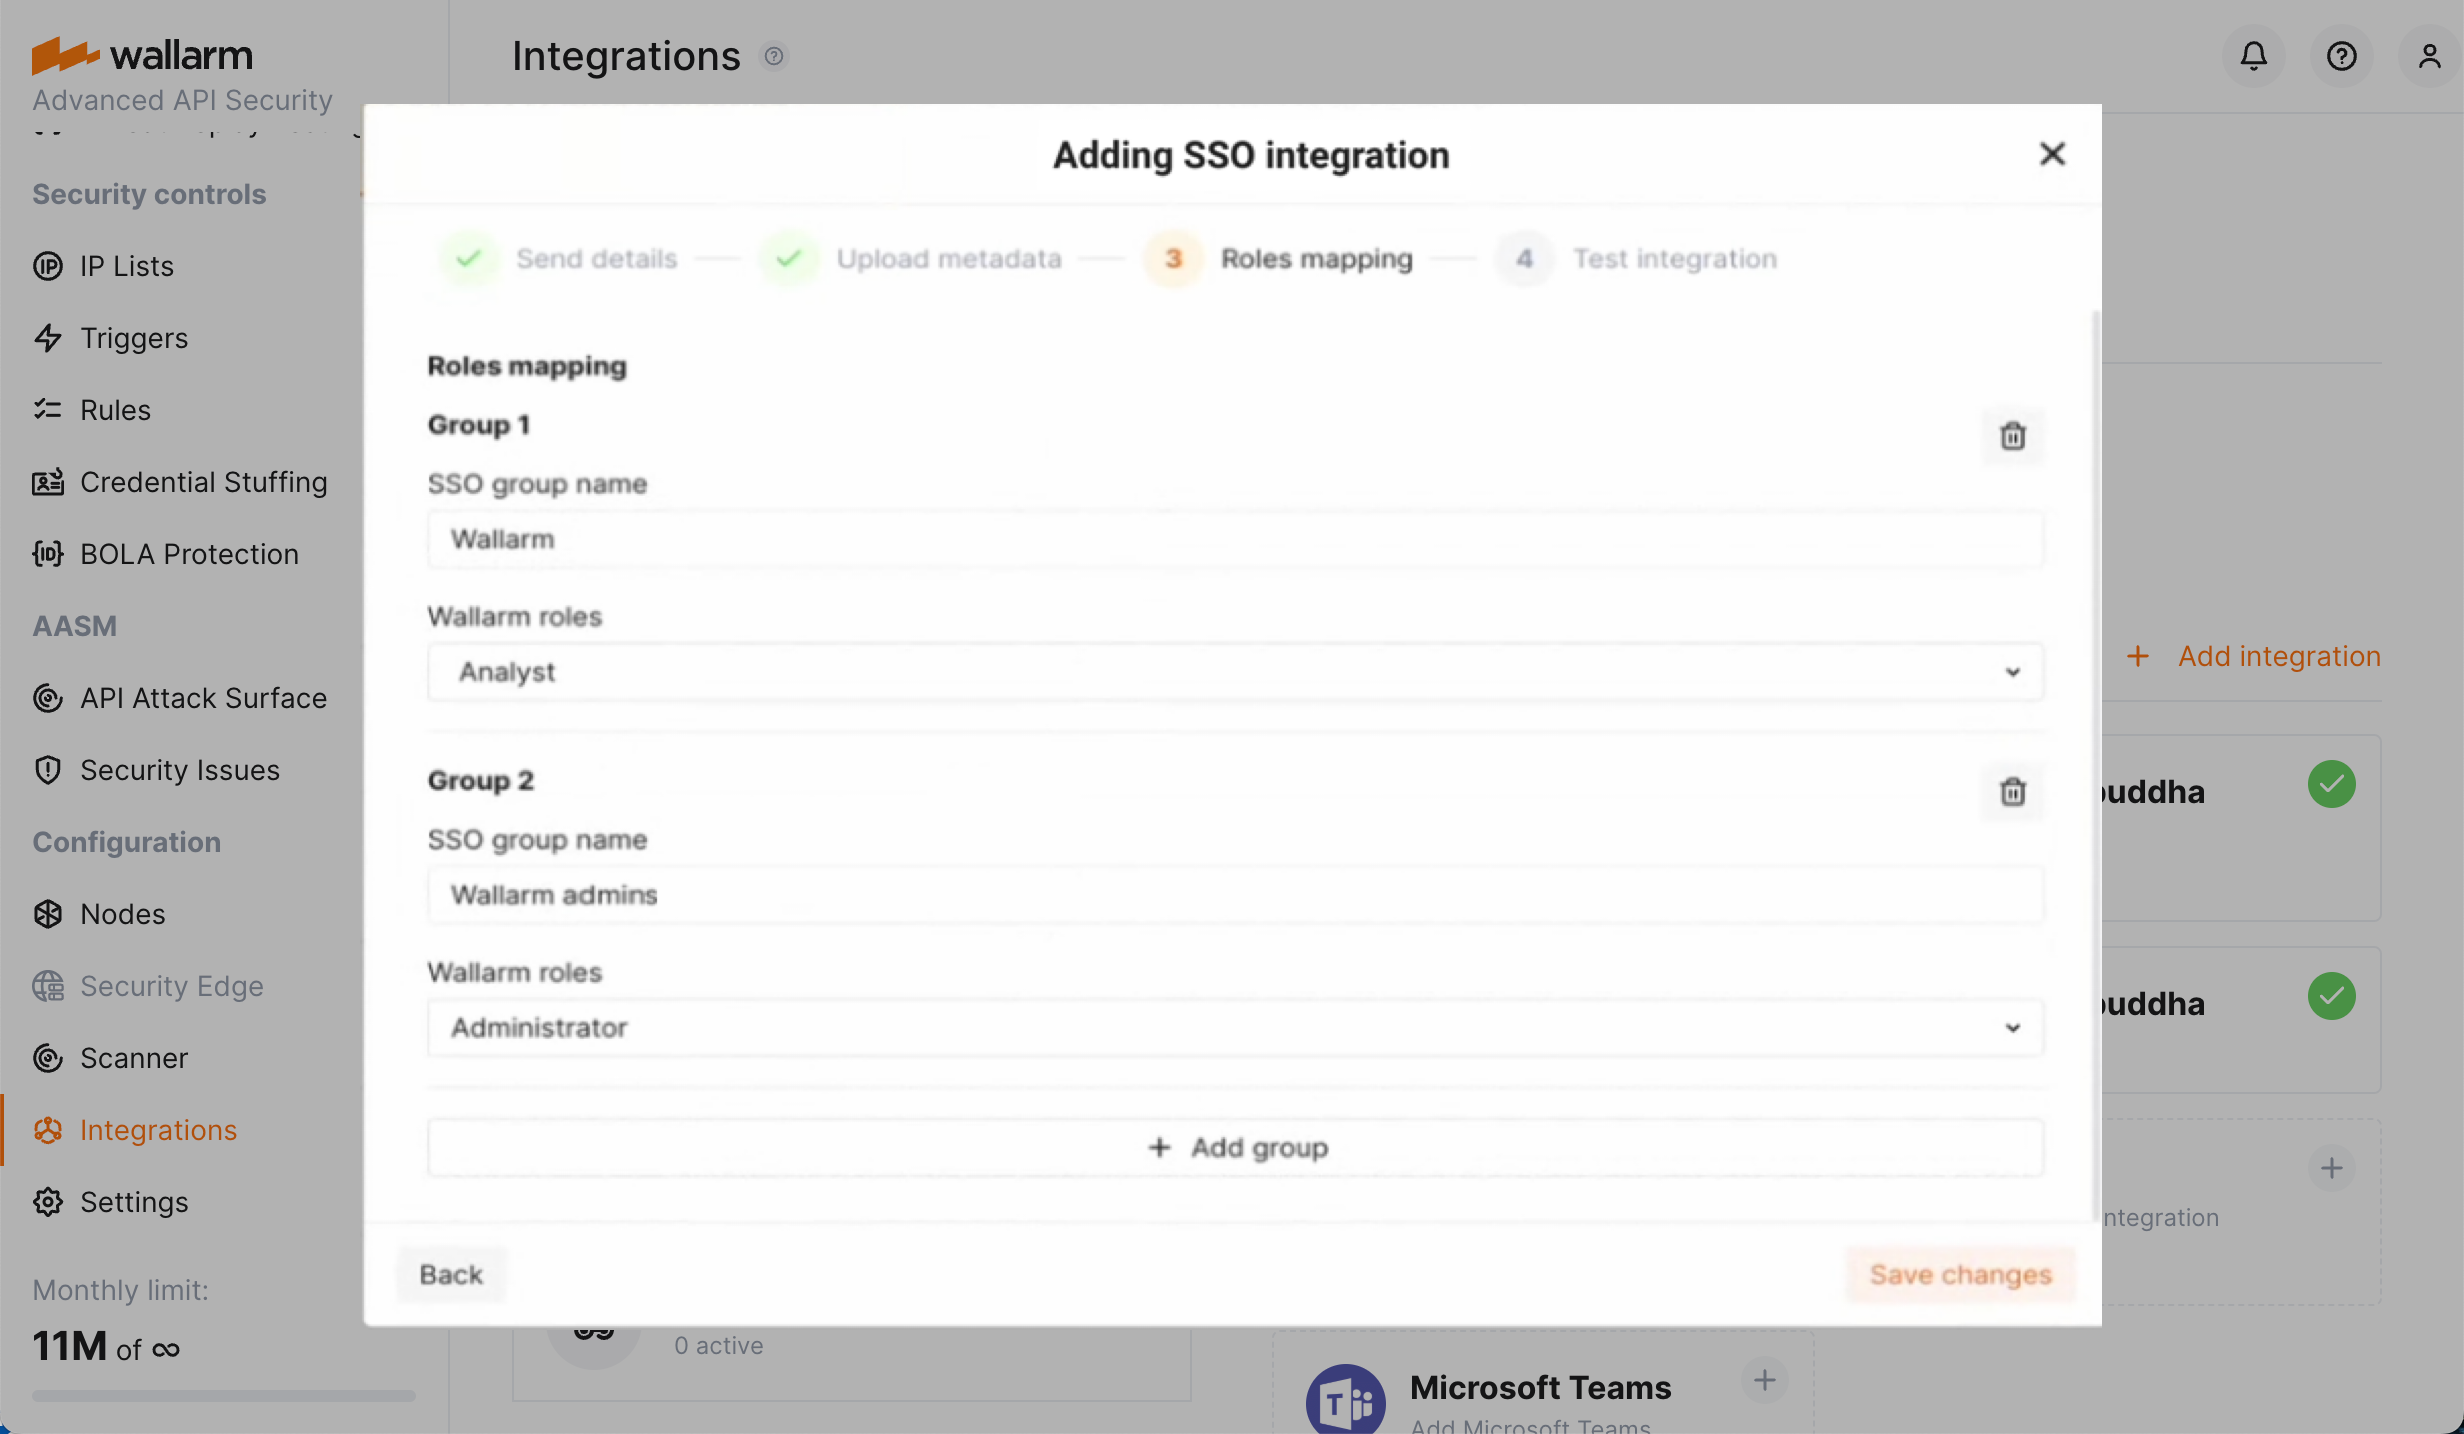Navigate to Credential Stuffing

coord(203,481)
